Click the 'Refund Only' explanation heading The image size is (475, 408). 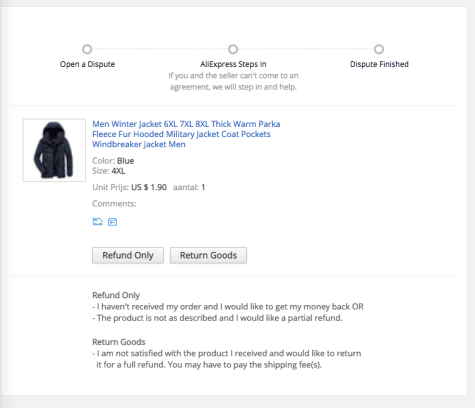116,295
